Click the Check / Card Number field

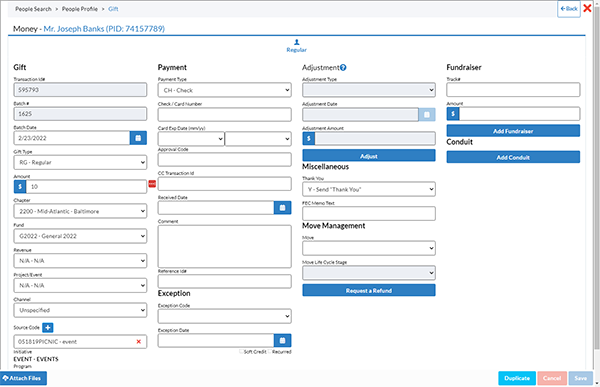(225, 114)
